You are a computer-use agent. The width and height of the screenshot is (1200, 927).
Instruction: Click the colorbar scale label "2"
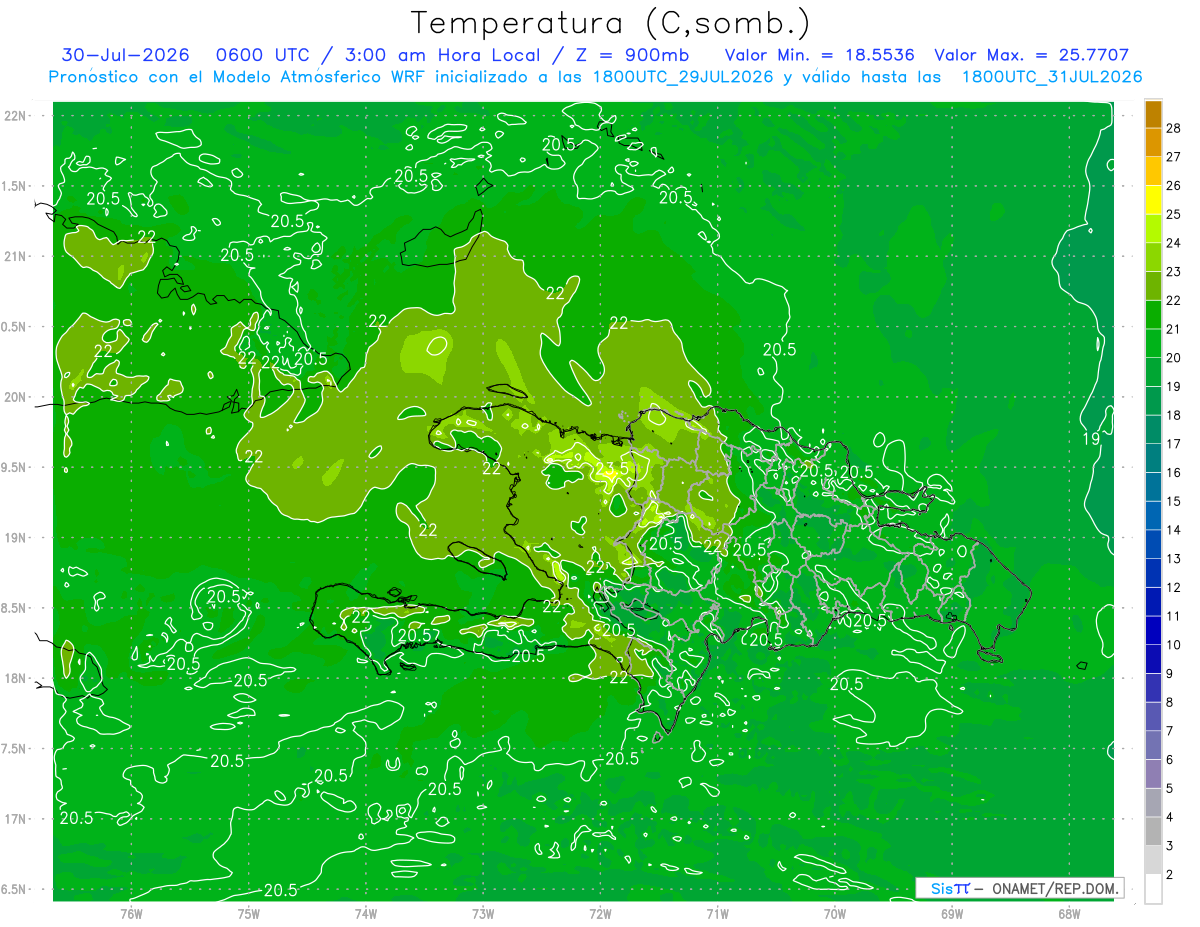[x=1170, y=875]
